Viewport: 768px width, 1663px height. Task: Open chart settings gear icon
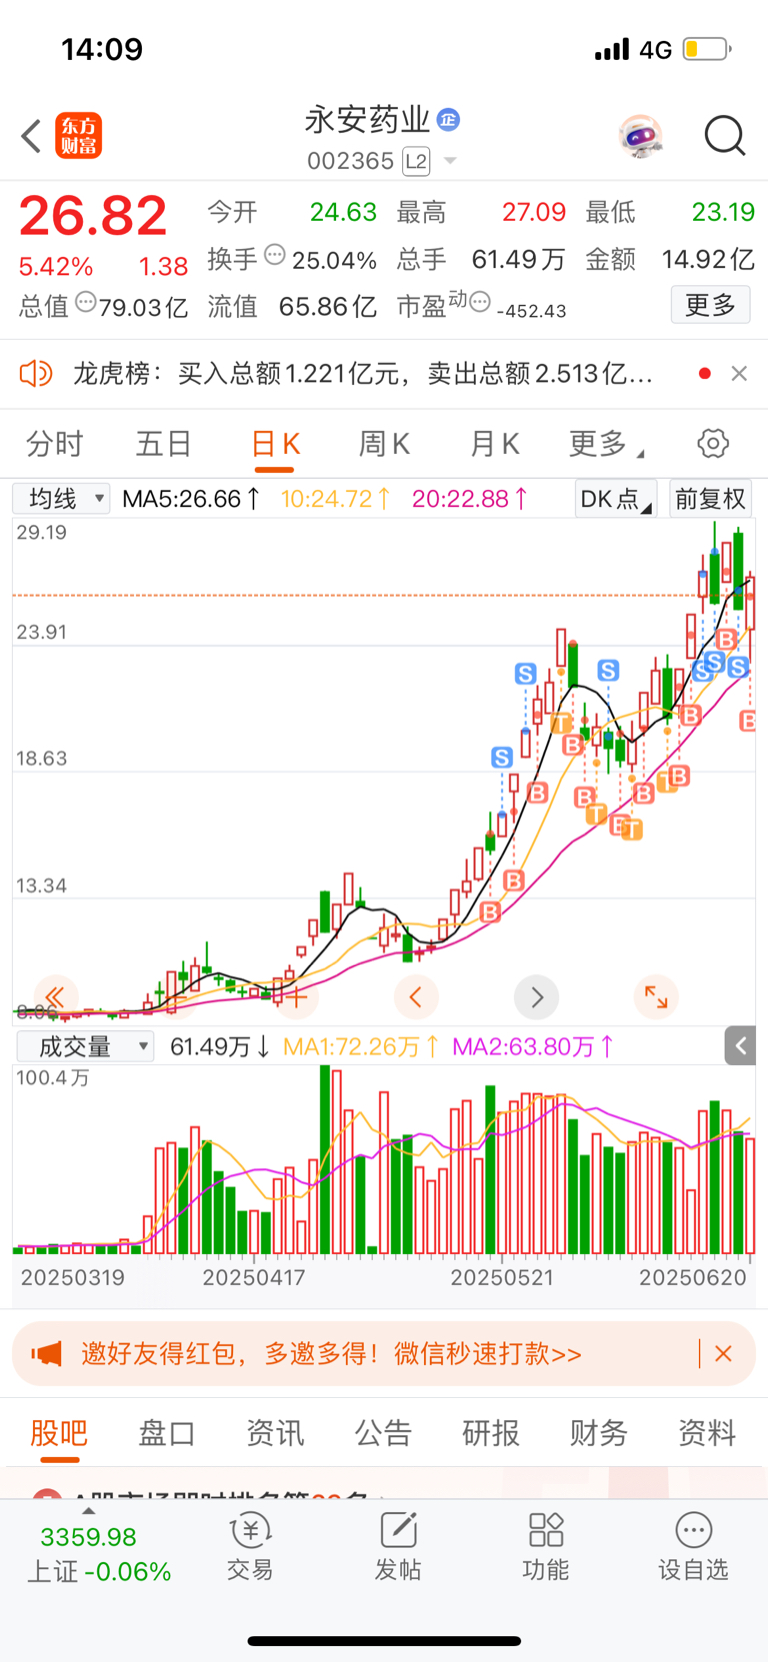point(713,443)
